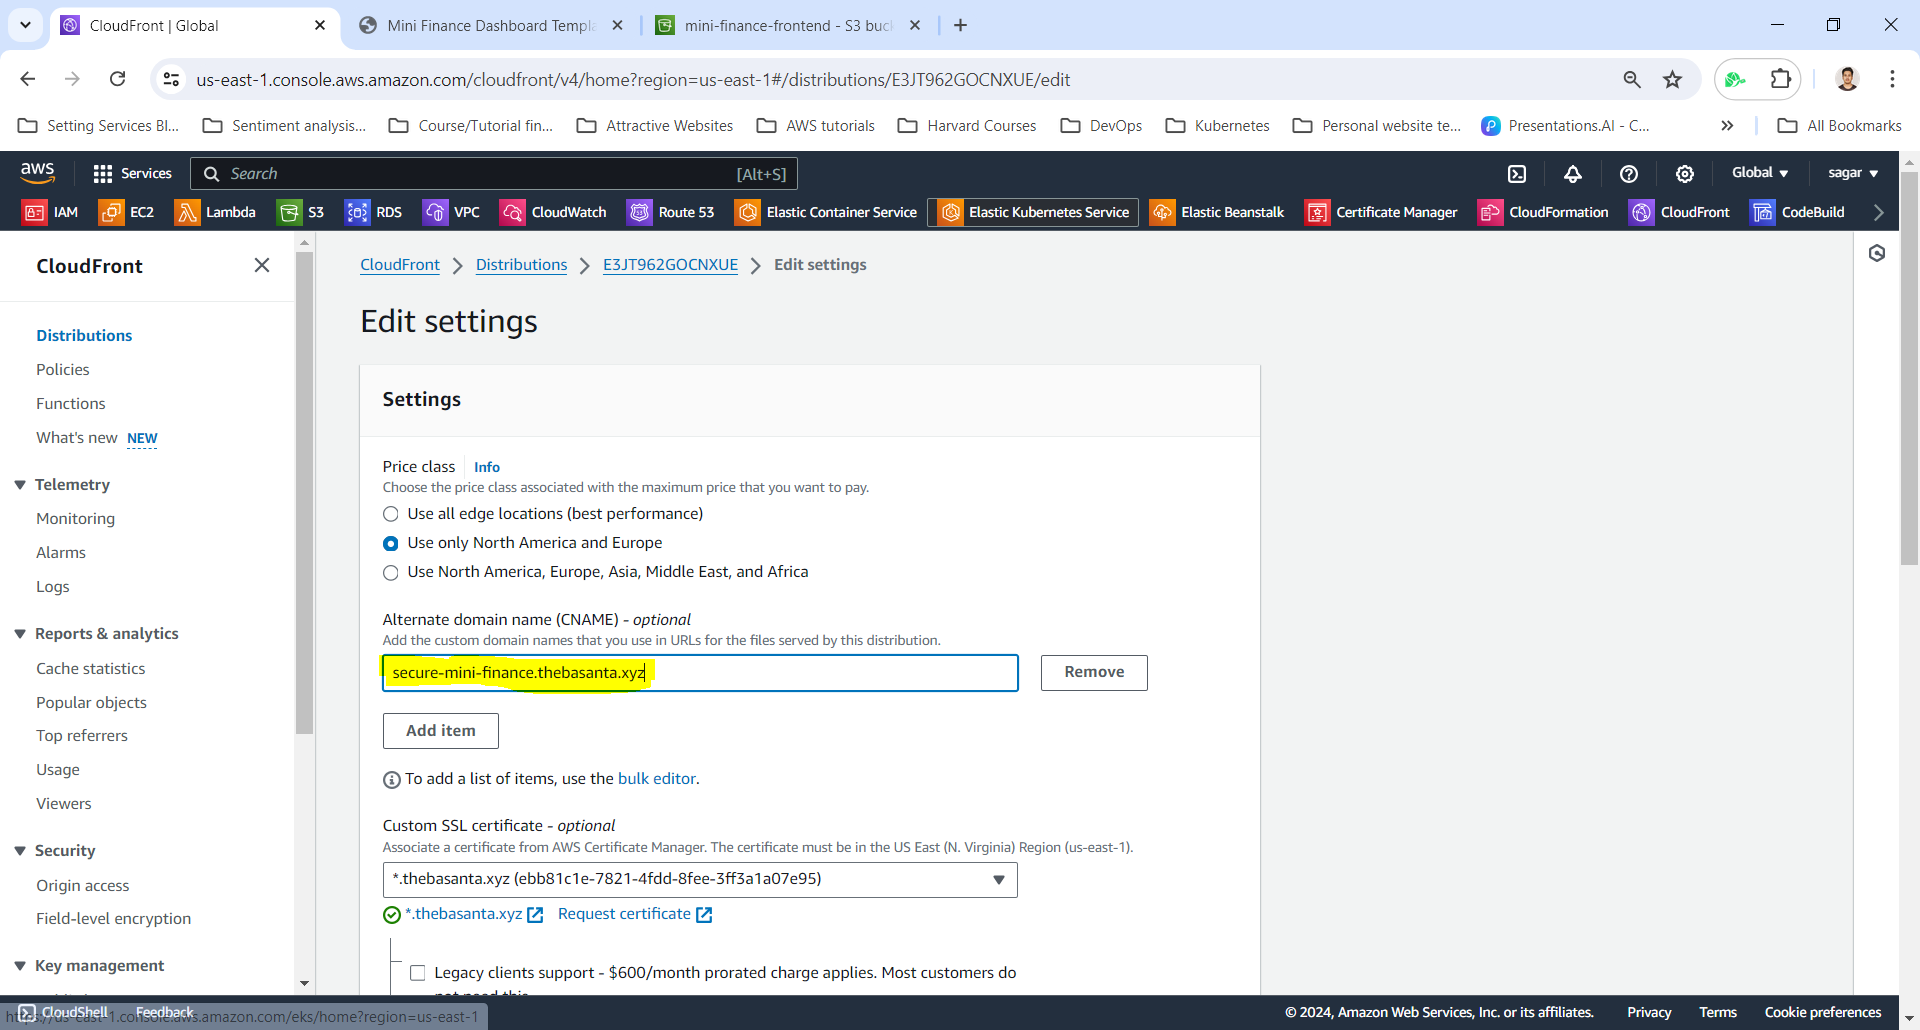Open the Custom SSL certificate dropdown
This screenshot has height=1030, width=1920.
tap(700, 880)
